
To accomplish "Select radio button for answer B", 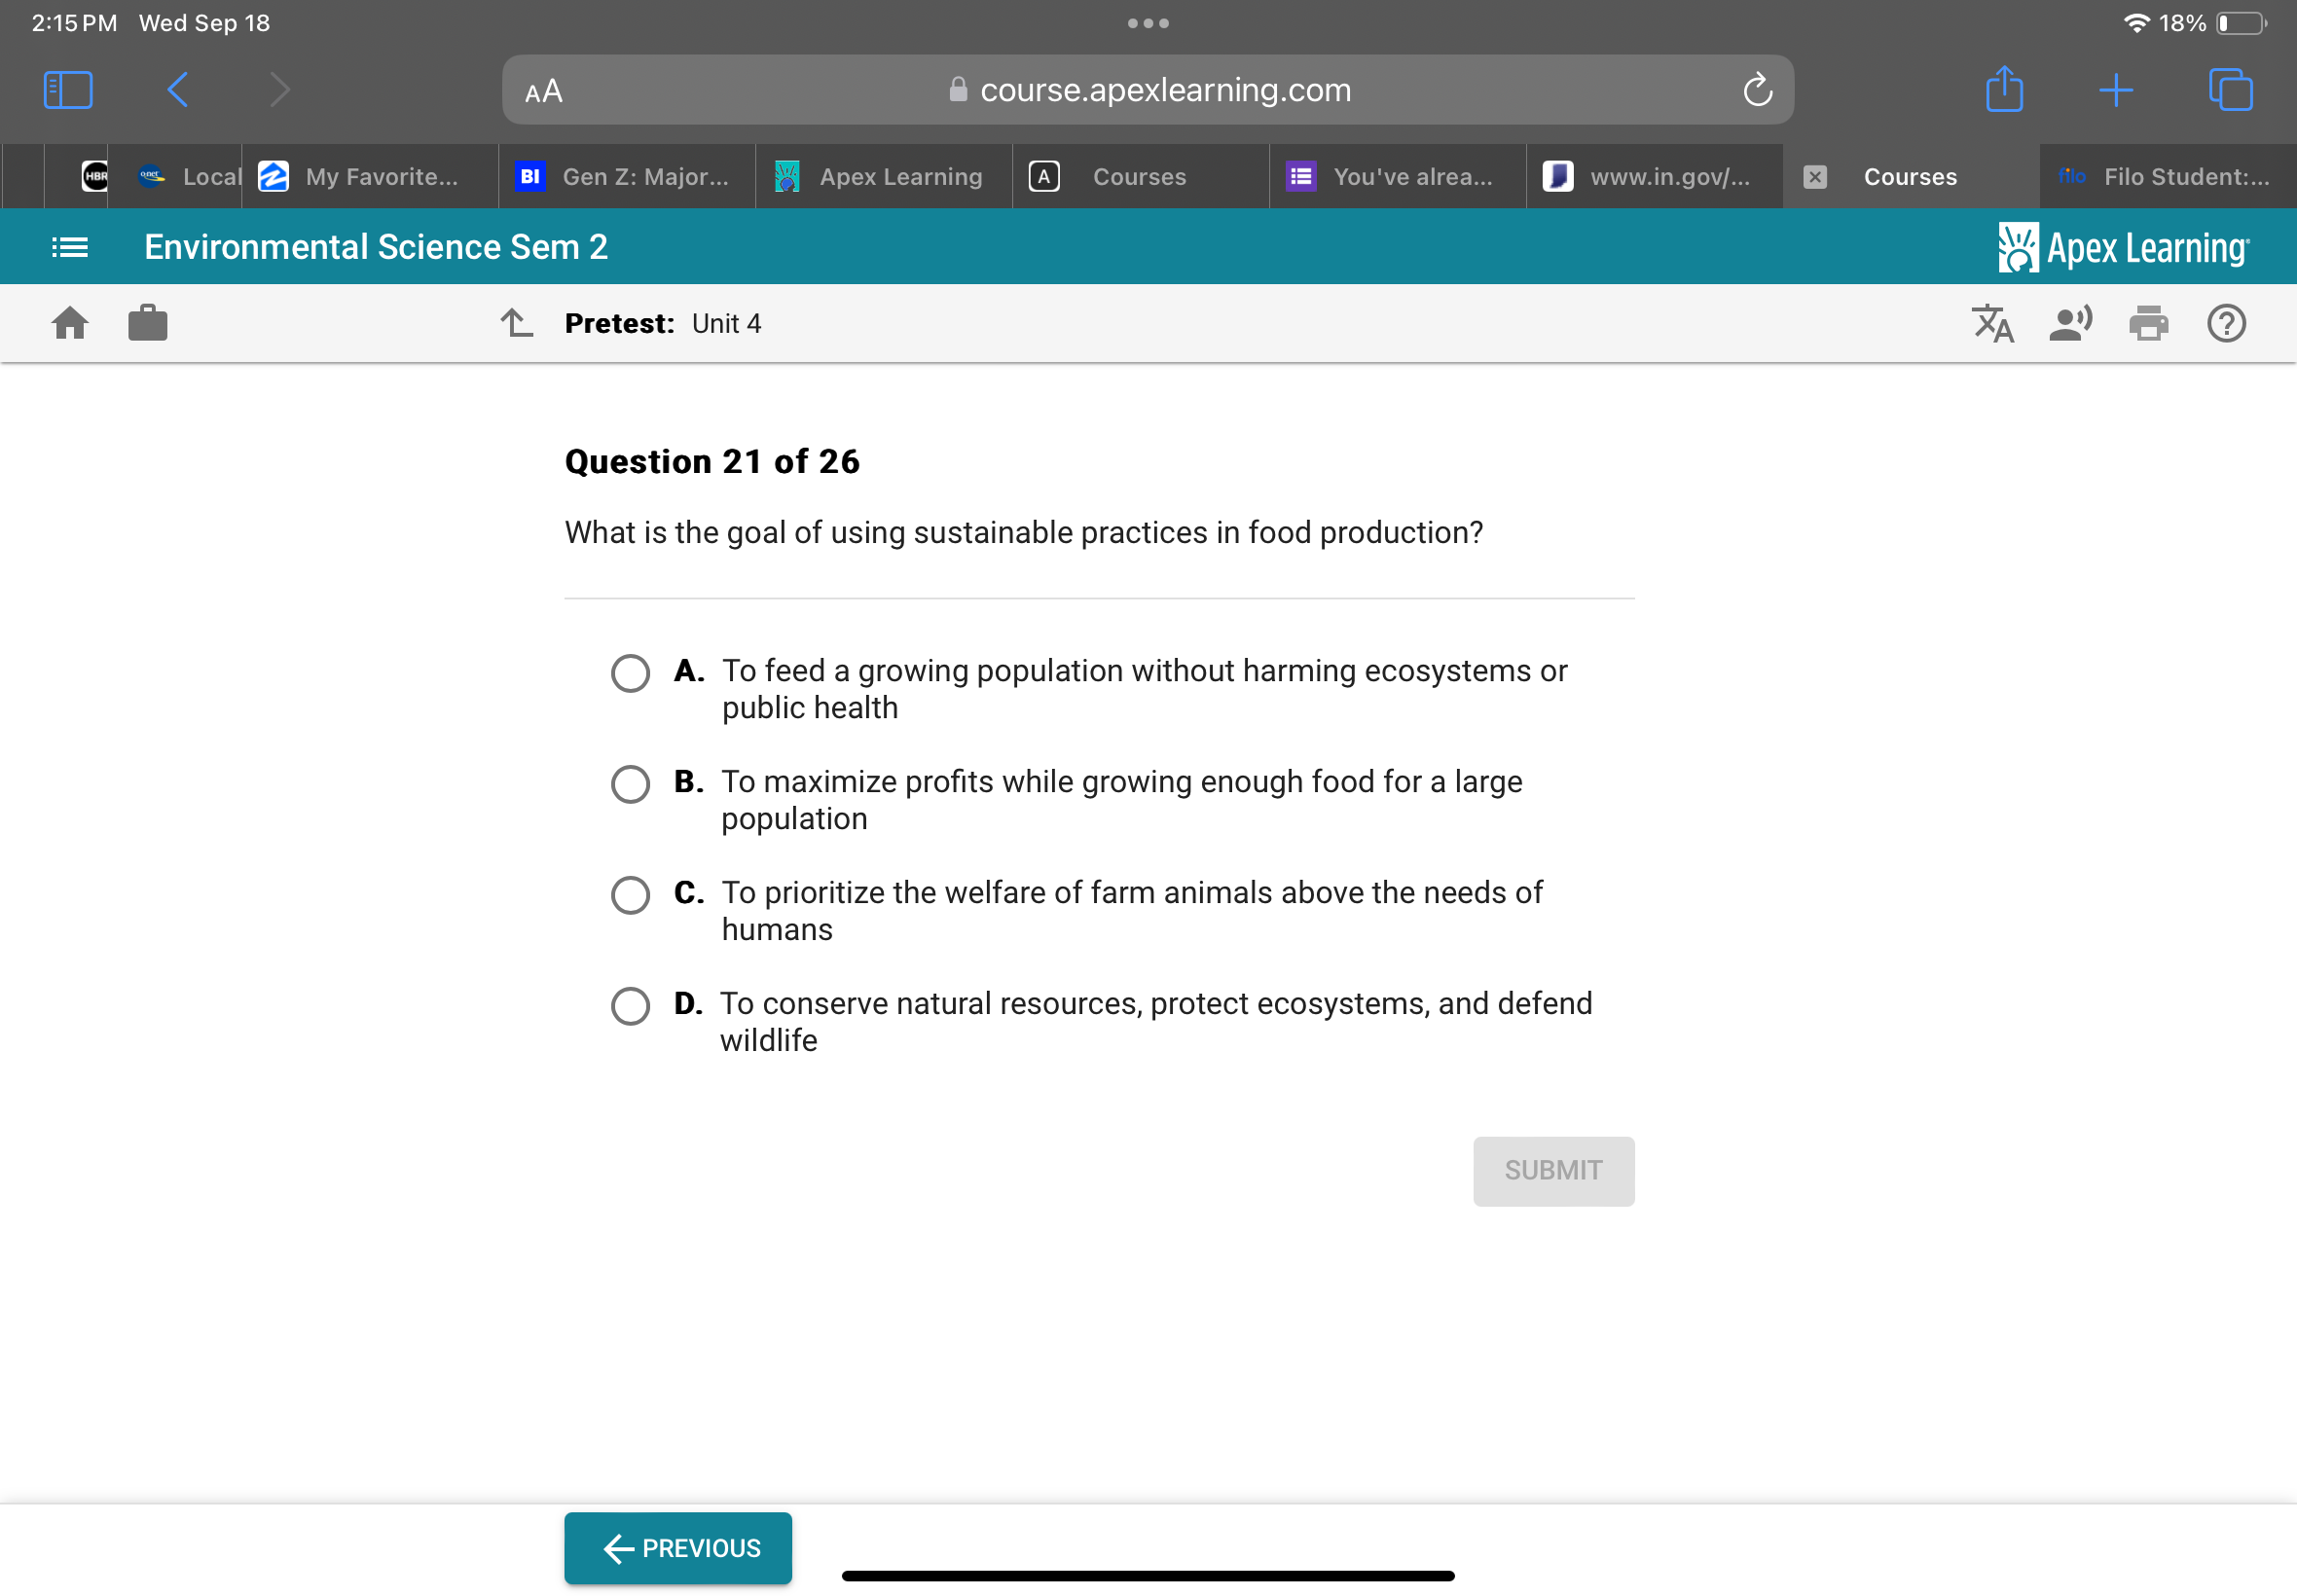I will [630, 781].
